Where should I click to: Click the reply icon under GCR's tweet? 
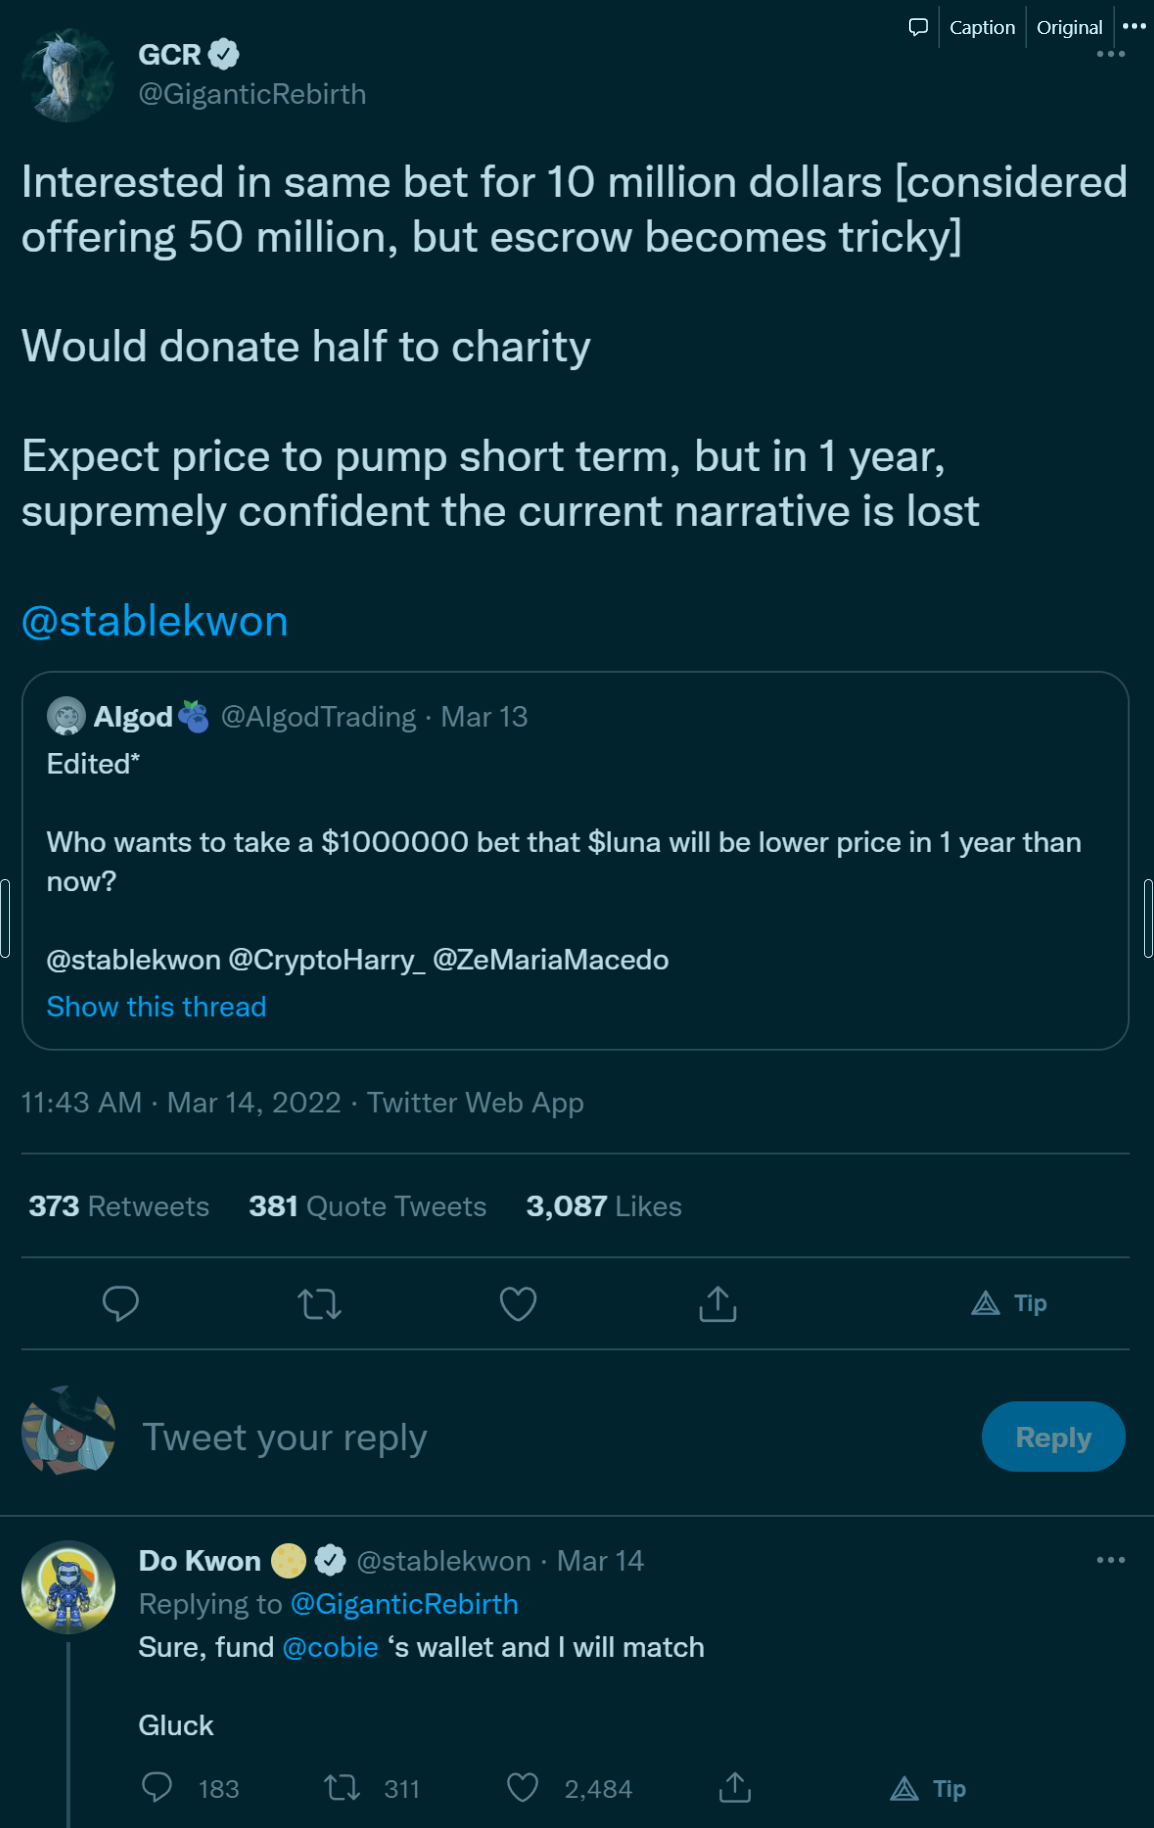[x=120, y=1303]
